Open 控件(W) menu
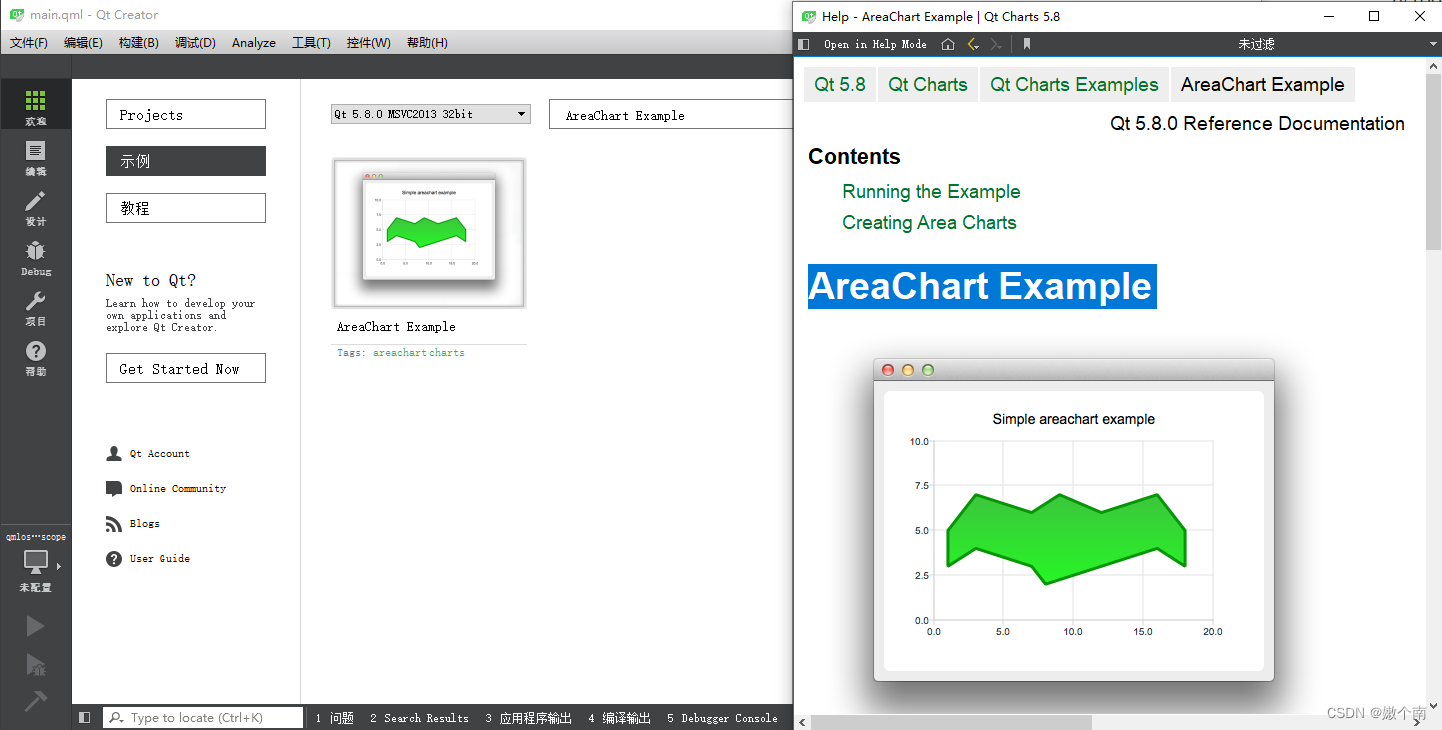The height and width of the screenshot is (730, 1442). pyautogui.click(x=368, y=42)
